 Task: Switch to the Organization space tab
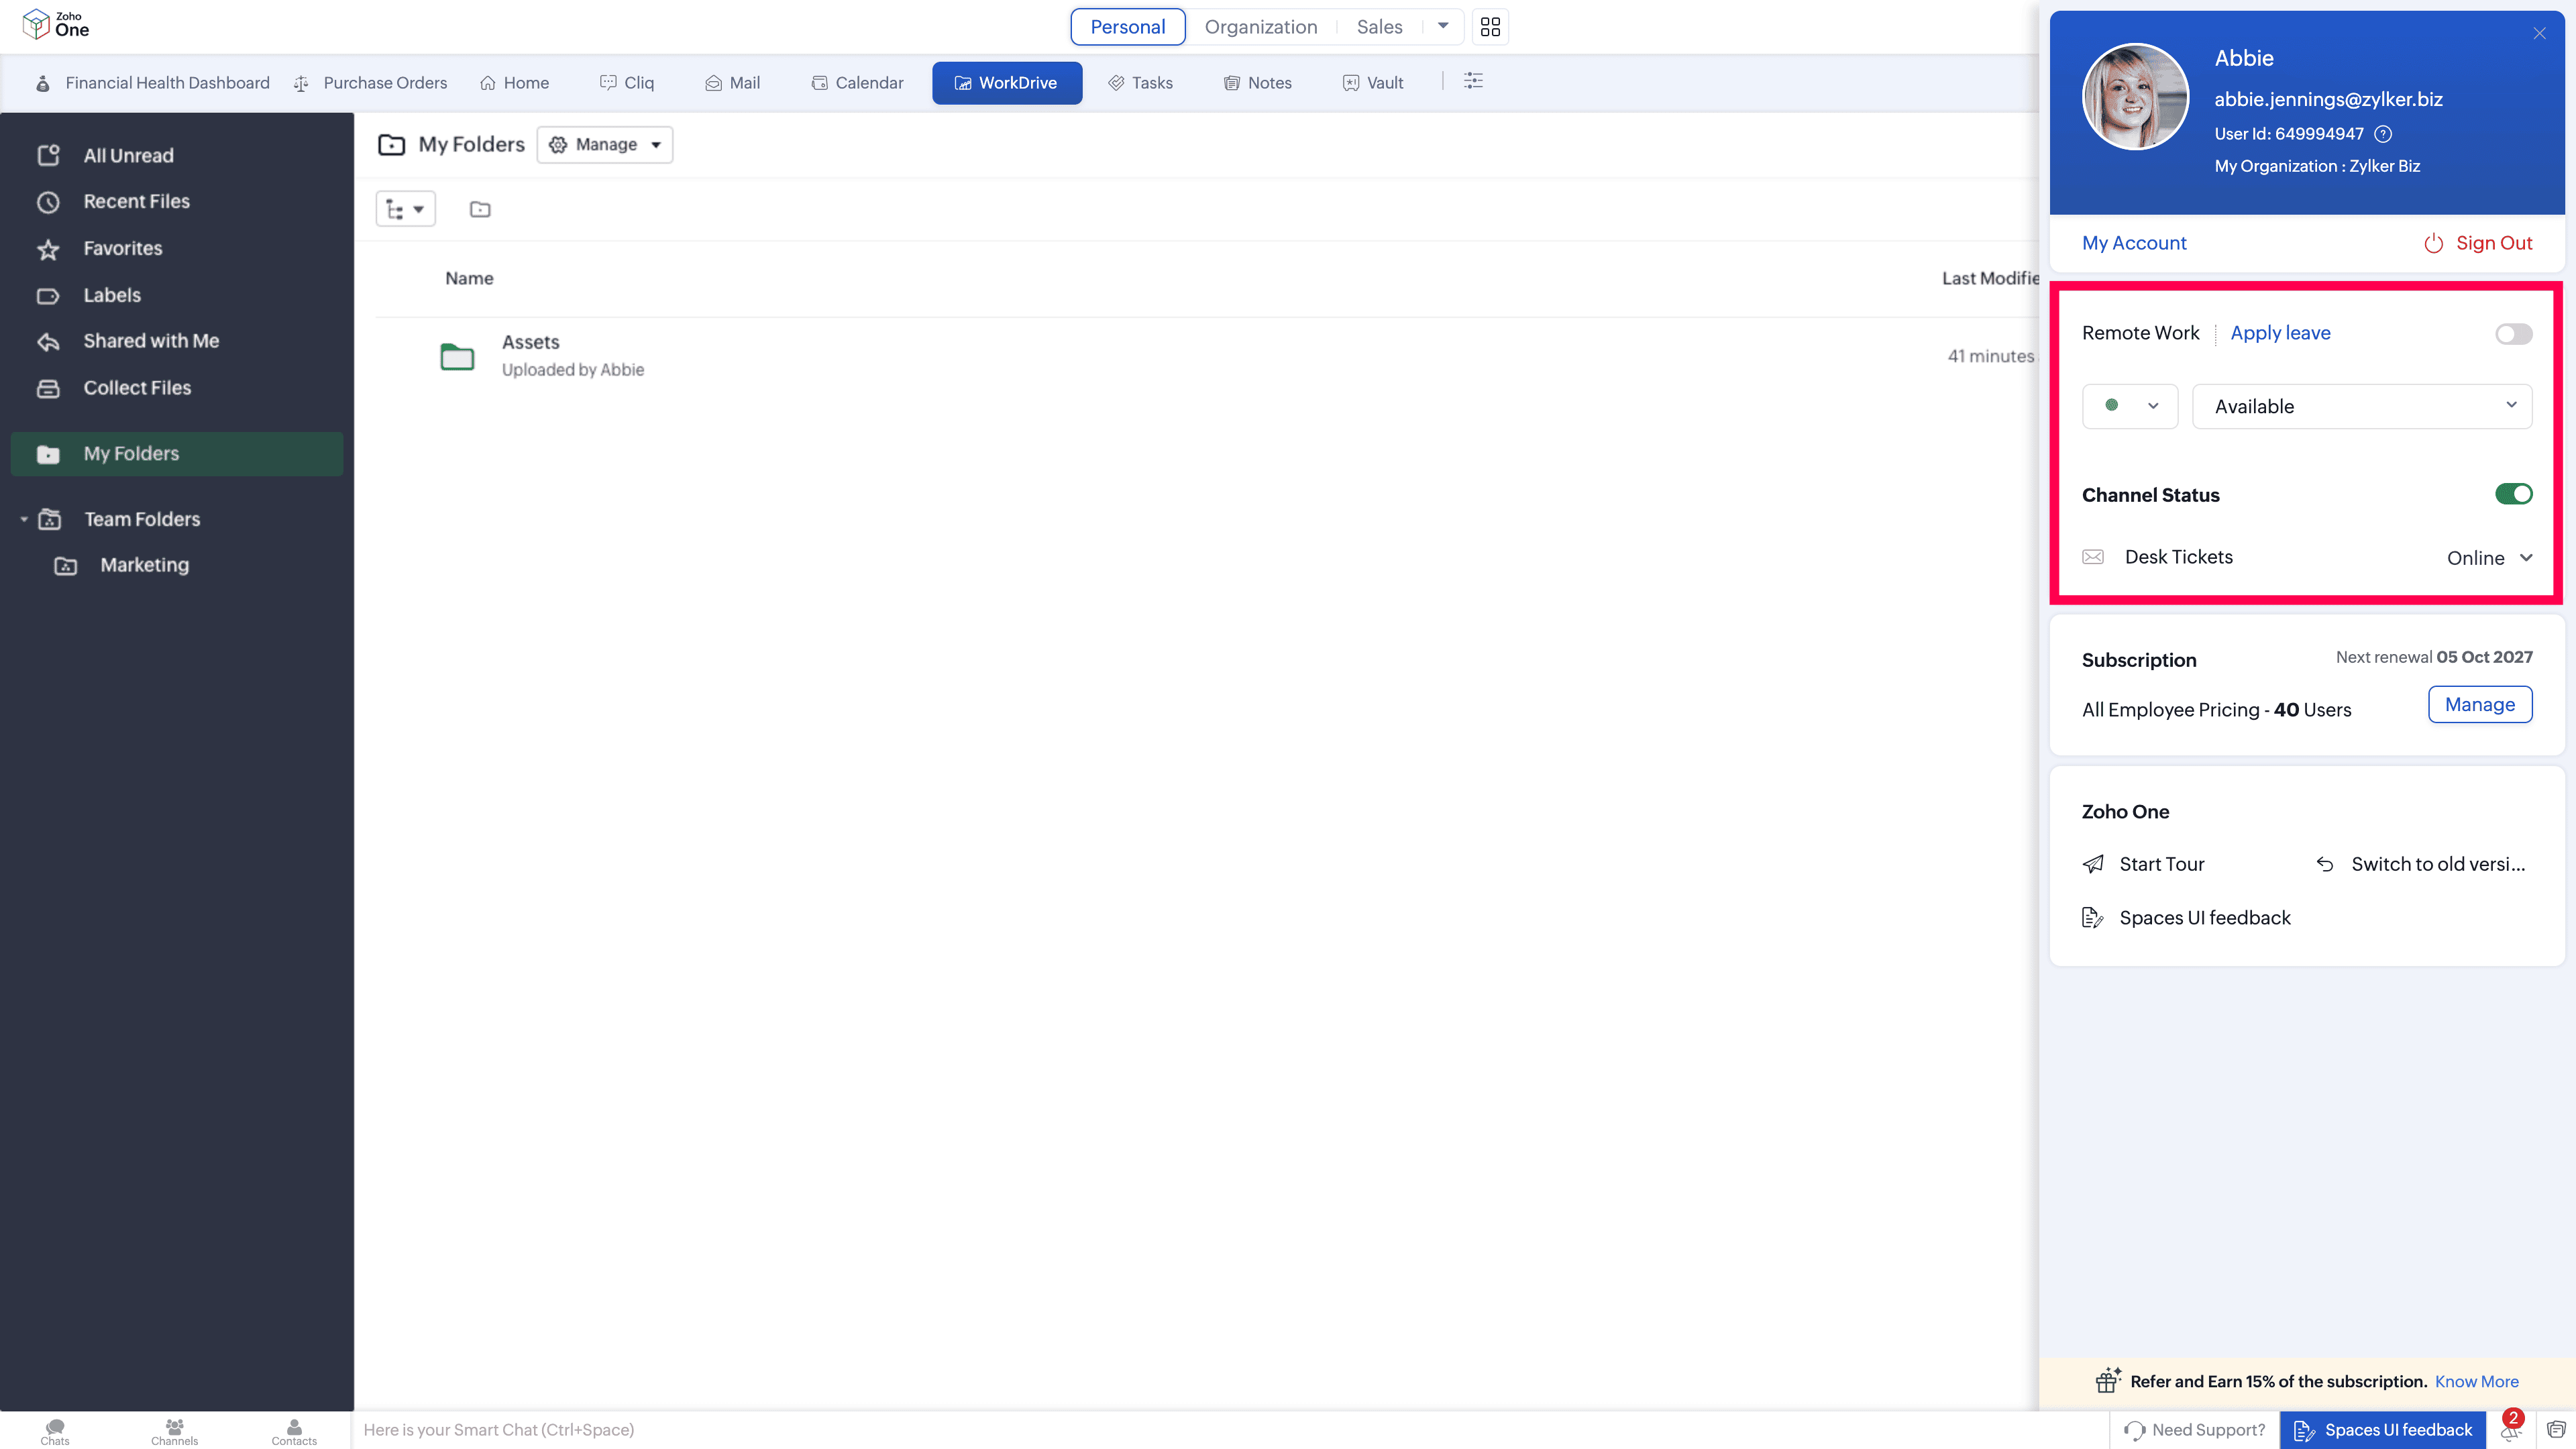[1260, 27]
